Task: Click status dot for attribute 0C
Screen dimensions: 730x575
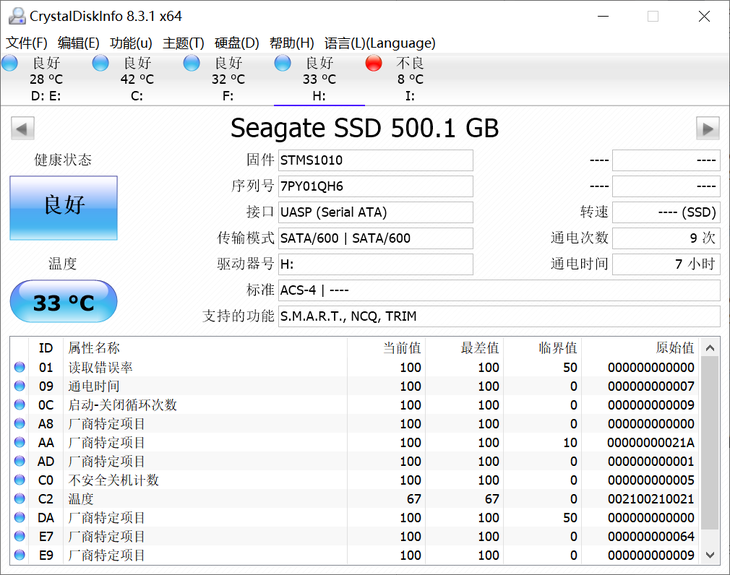Action: click(20, 405)
